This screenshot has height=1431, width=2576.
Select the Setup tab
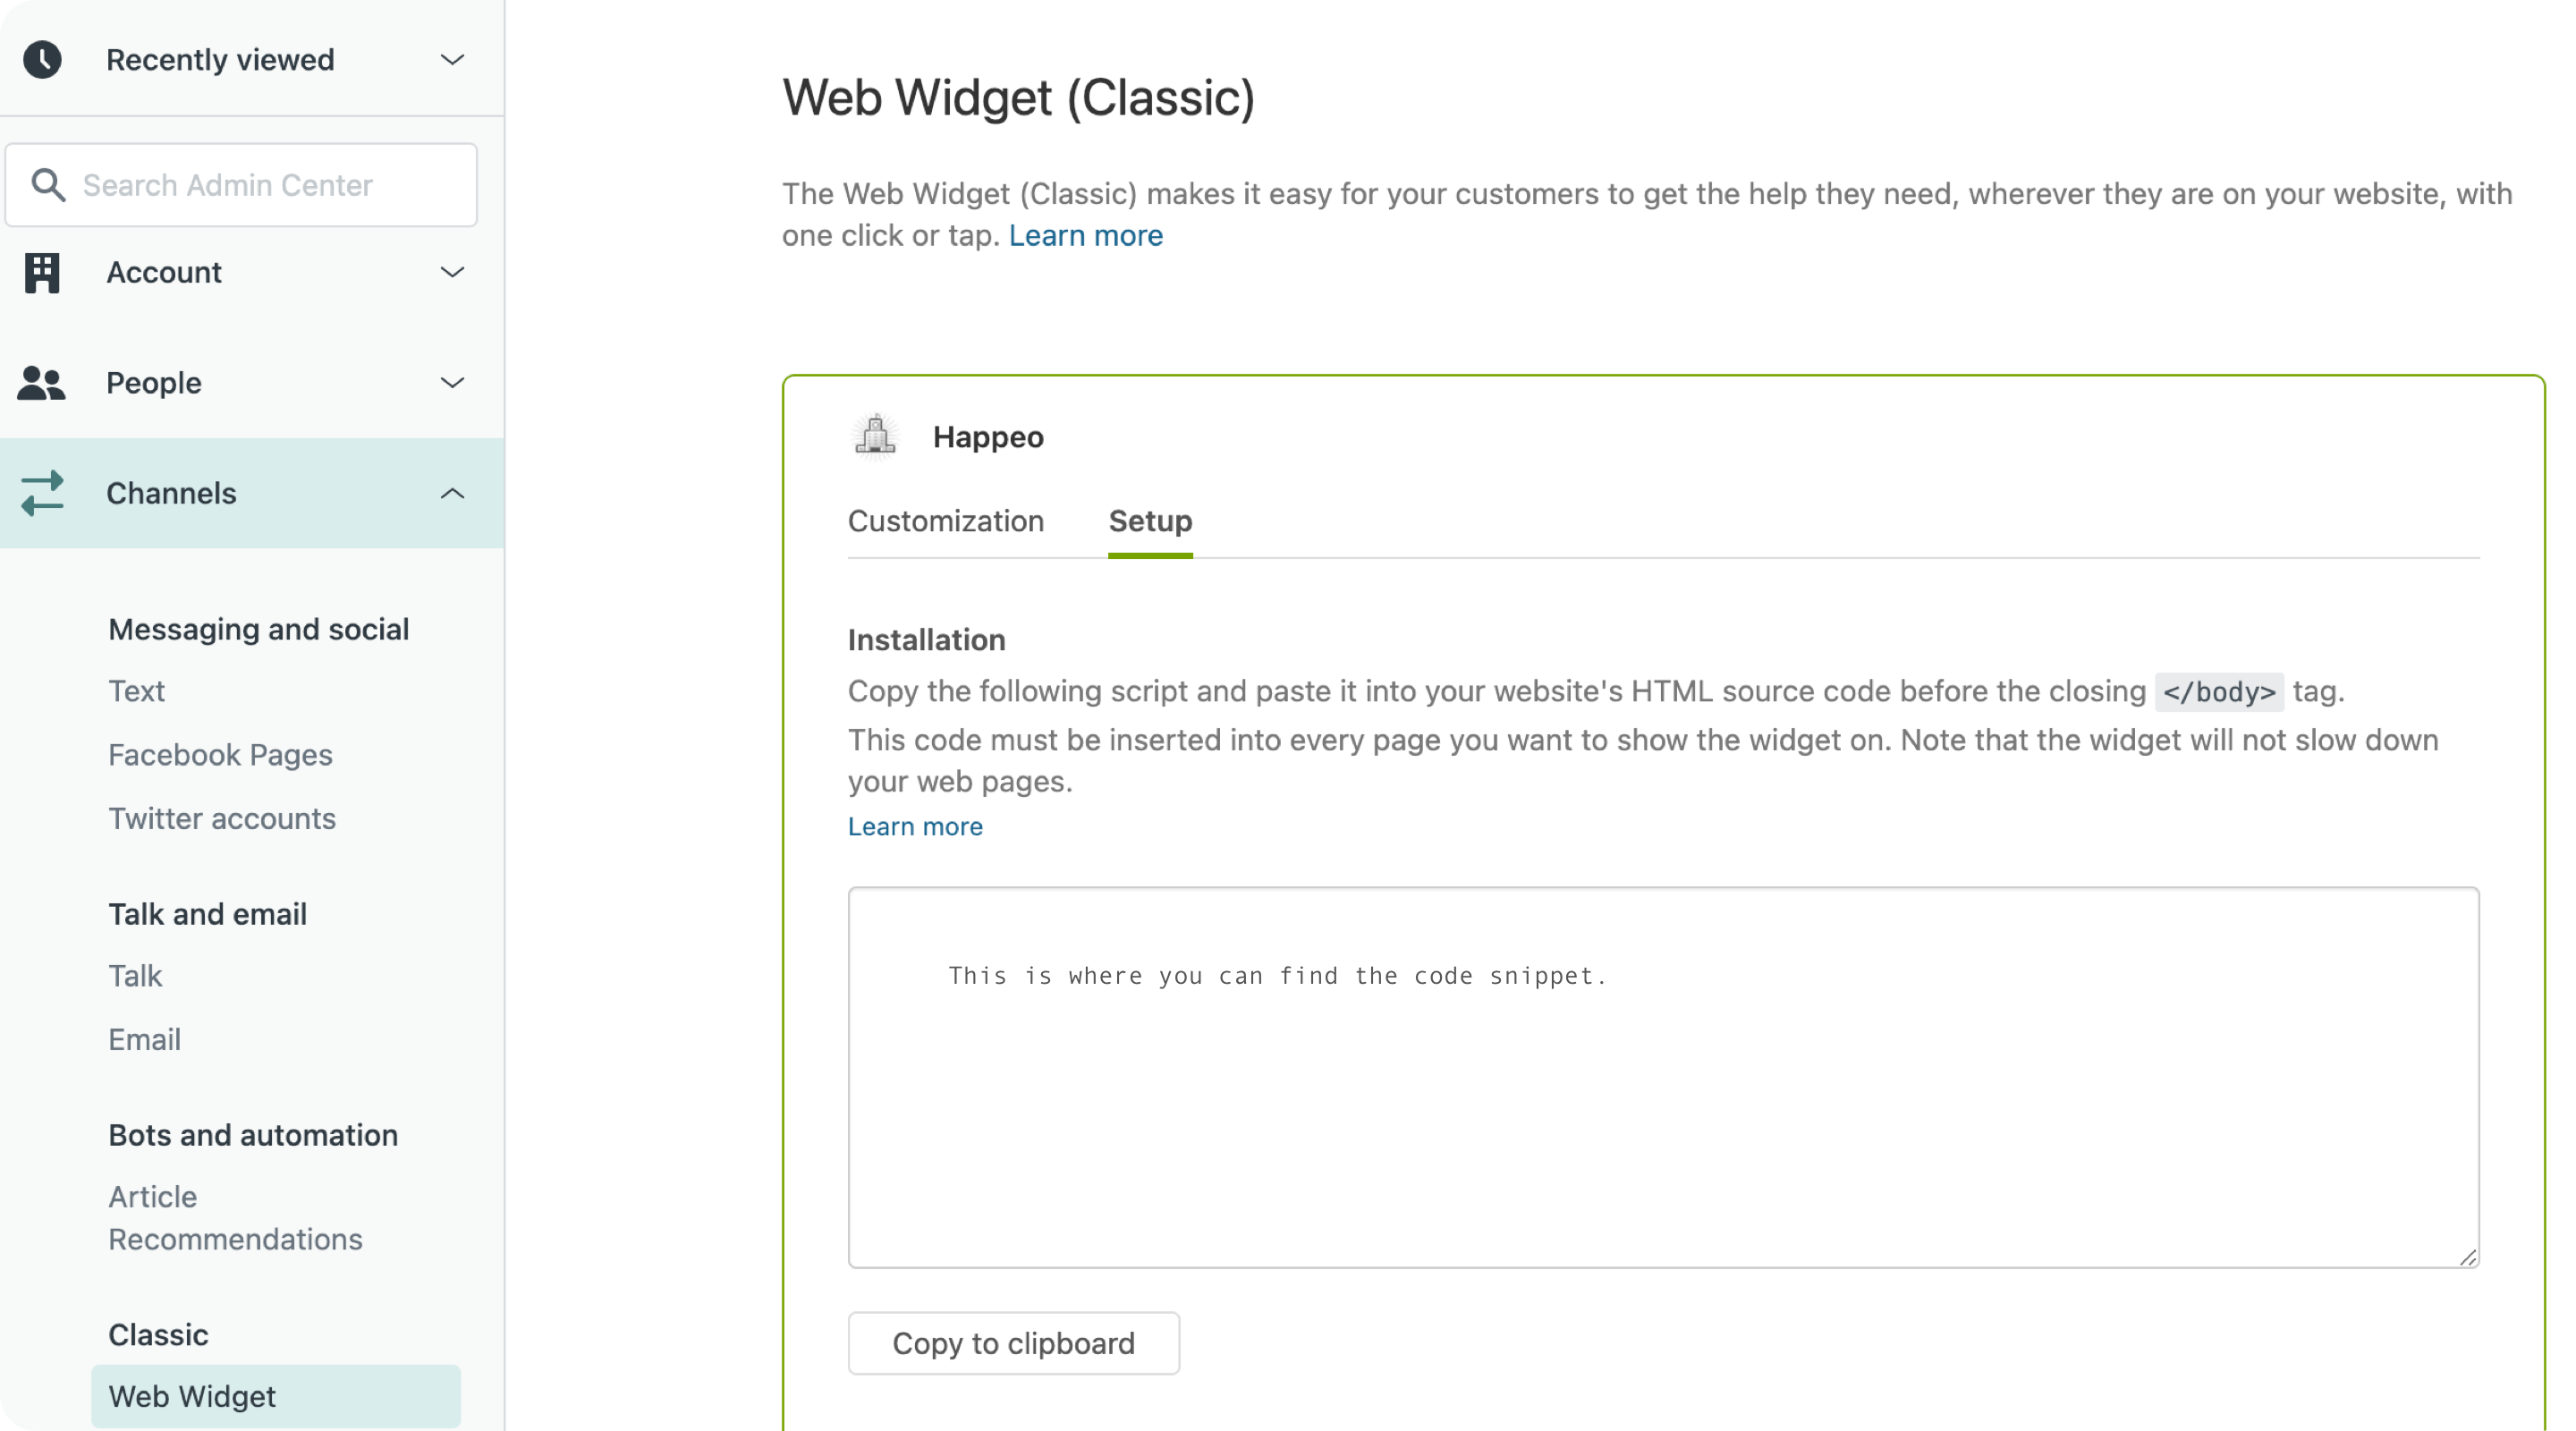(x=1149, y=521)
